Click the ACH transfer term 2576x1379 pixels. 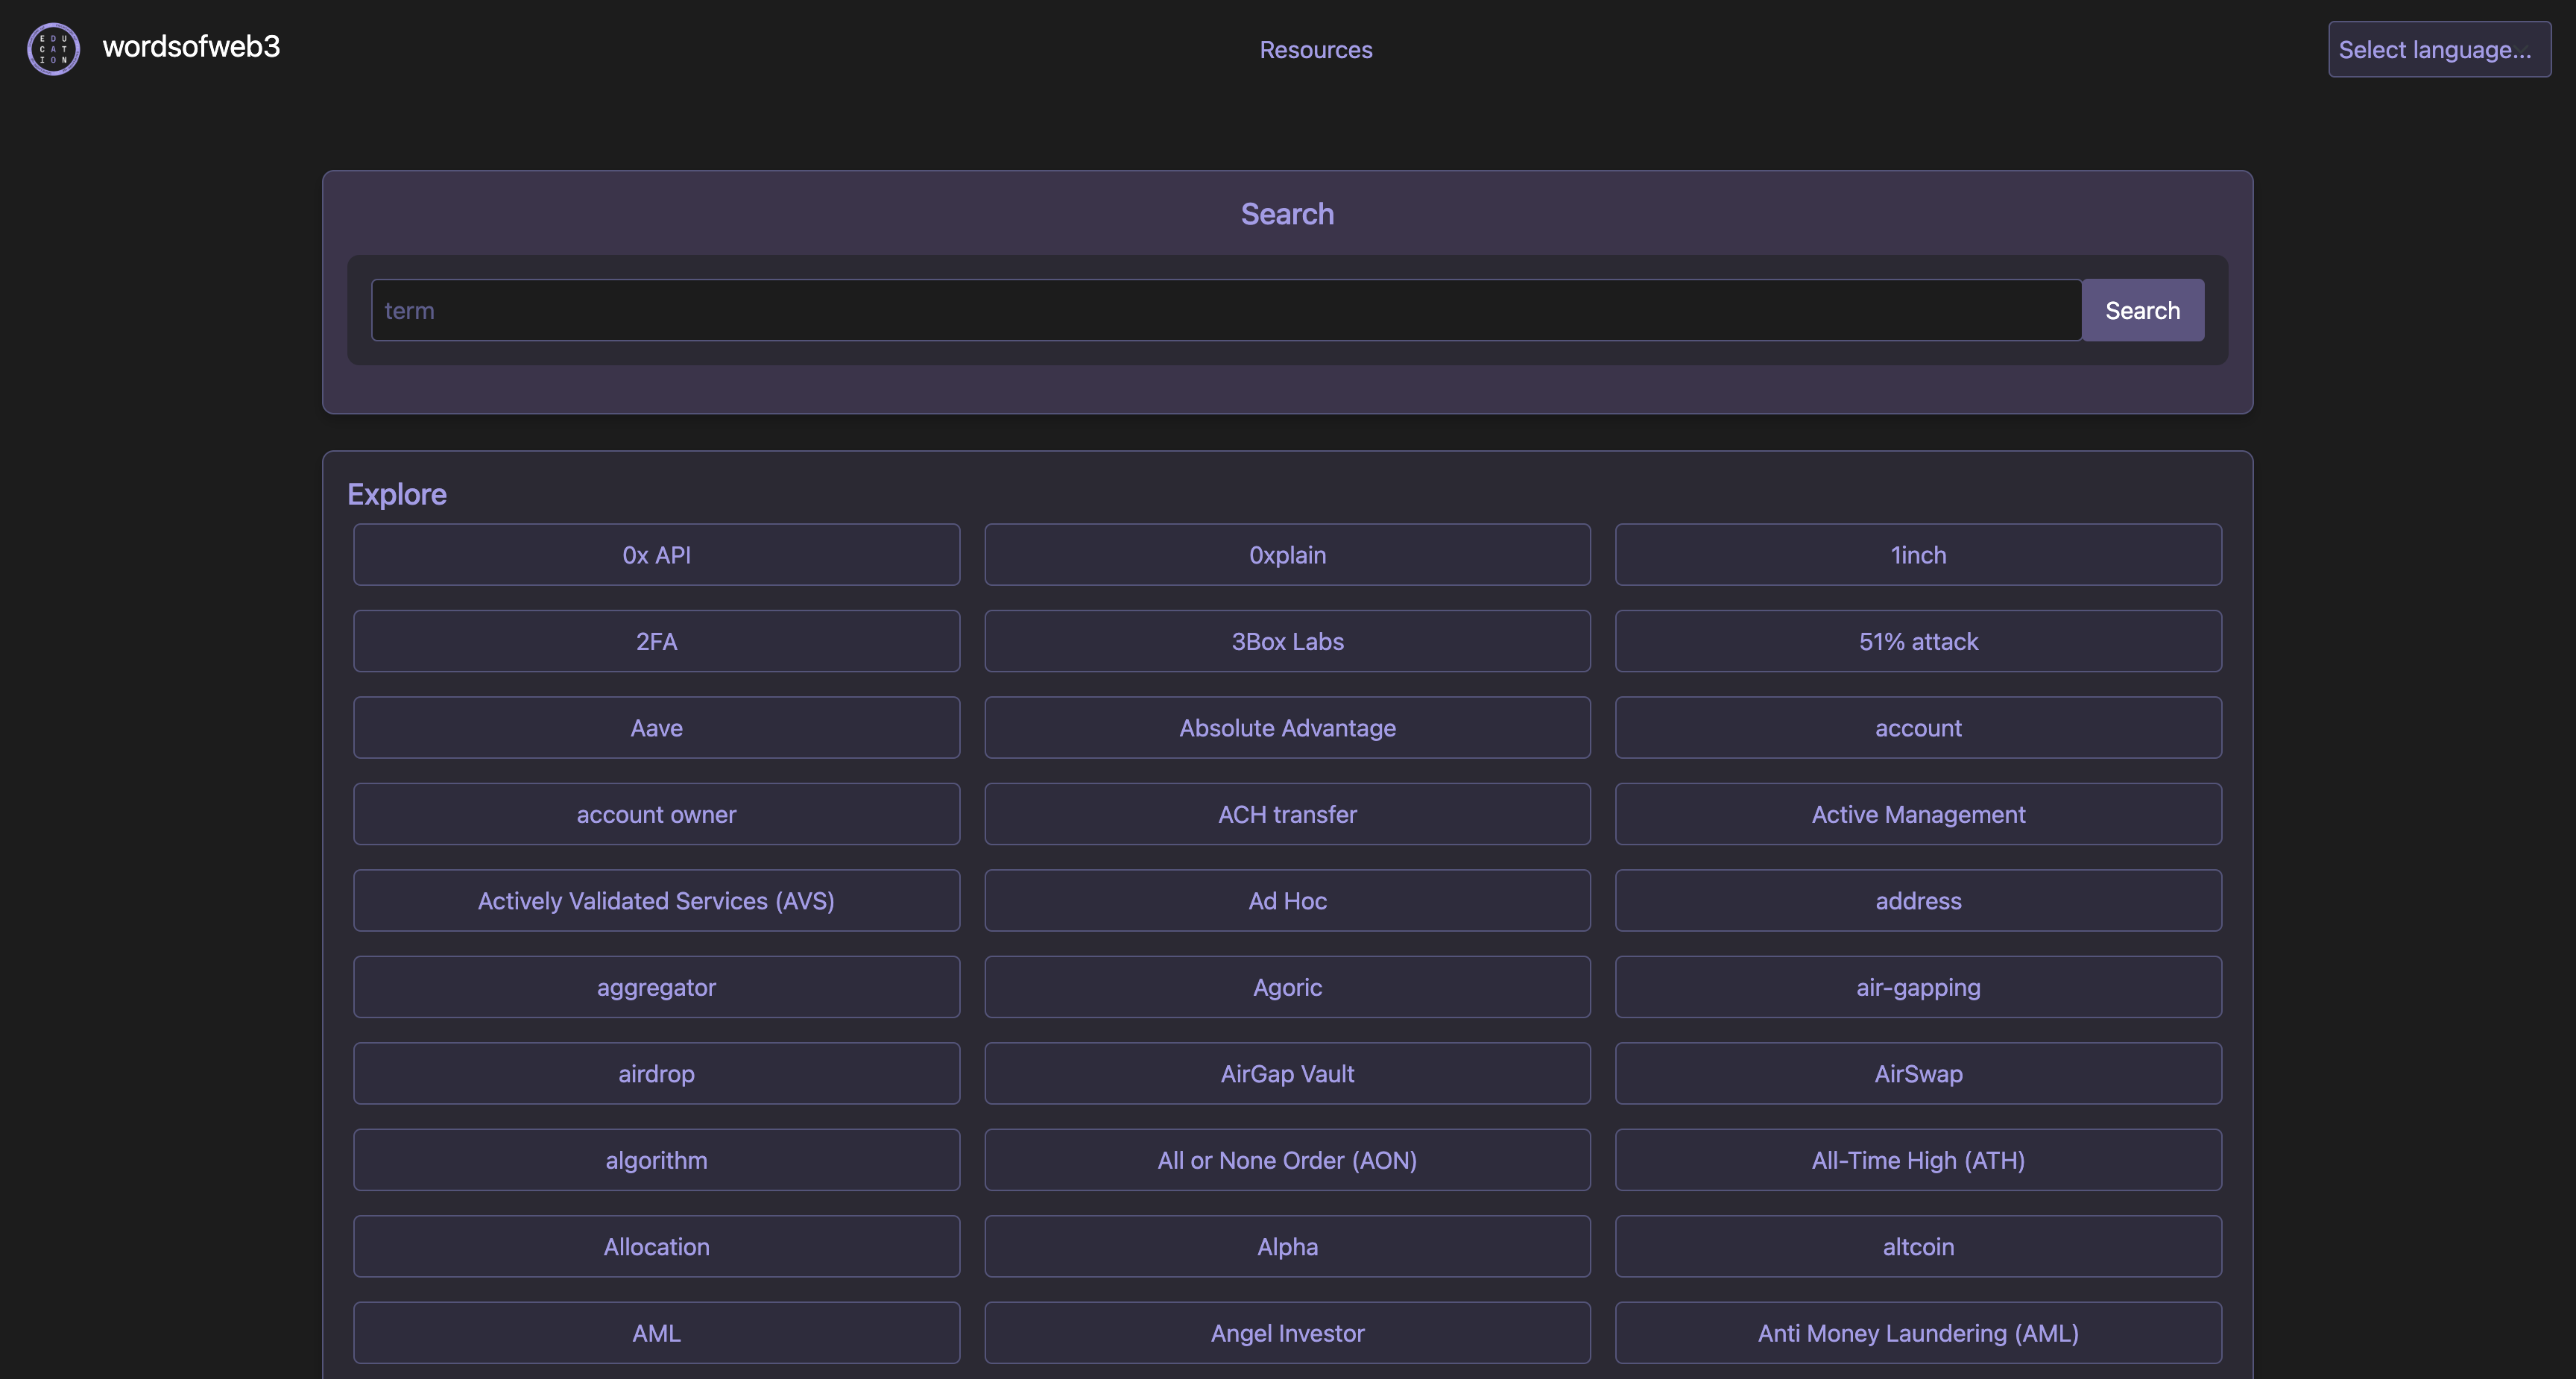[x=1287, y=814]
